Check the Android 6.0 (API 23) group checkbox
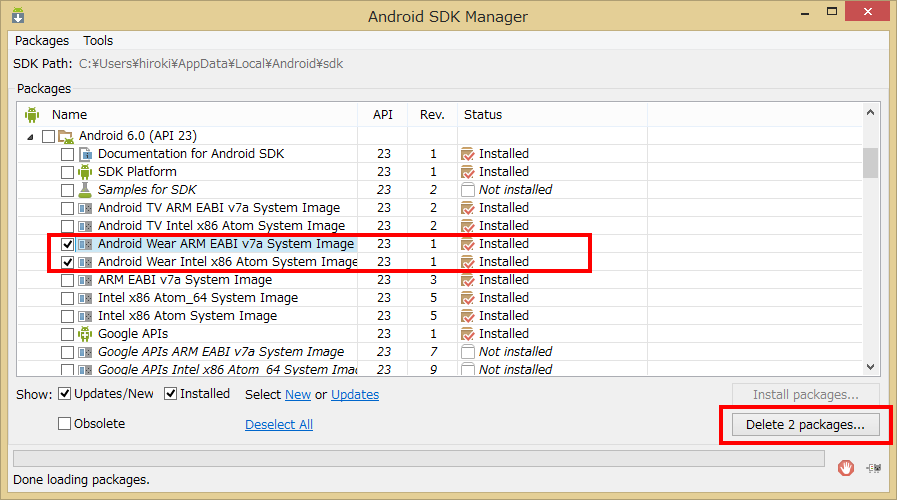 49,136
